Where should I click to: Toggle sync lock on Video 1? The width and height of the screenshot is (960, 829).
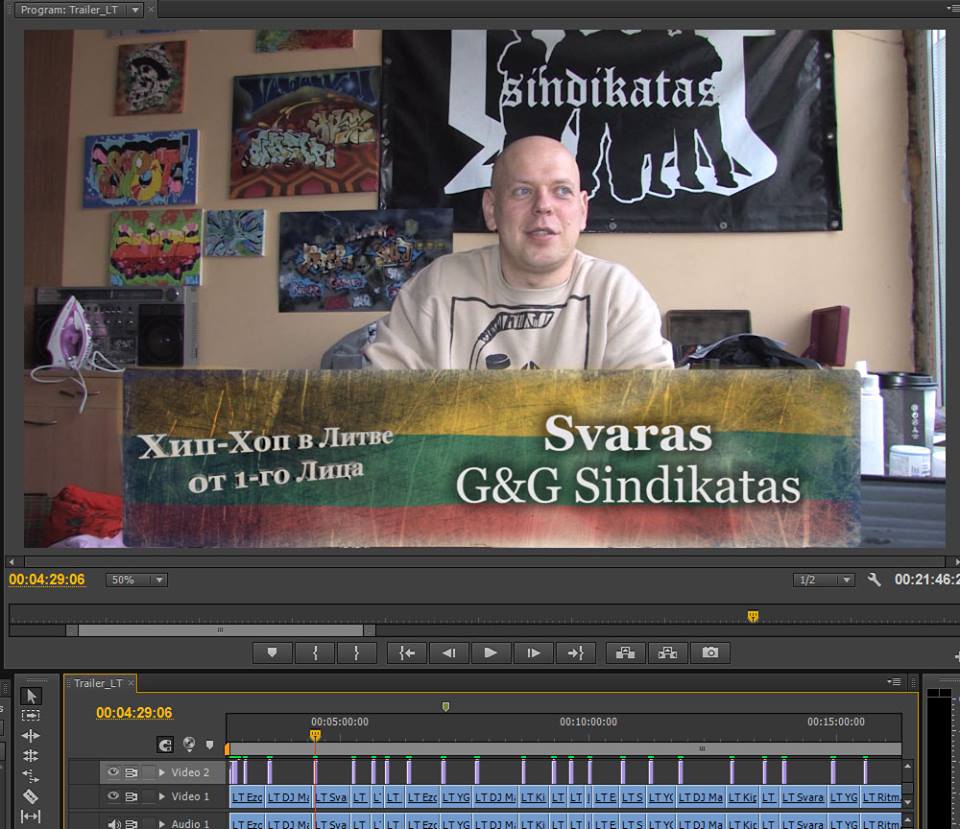coord(131,797)
